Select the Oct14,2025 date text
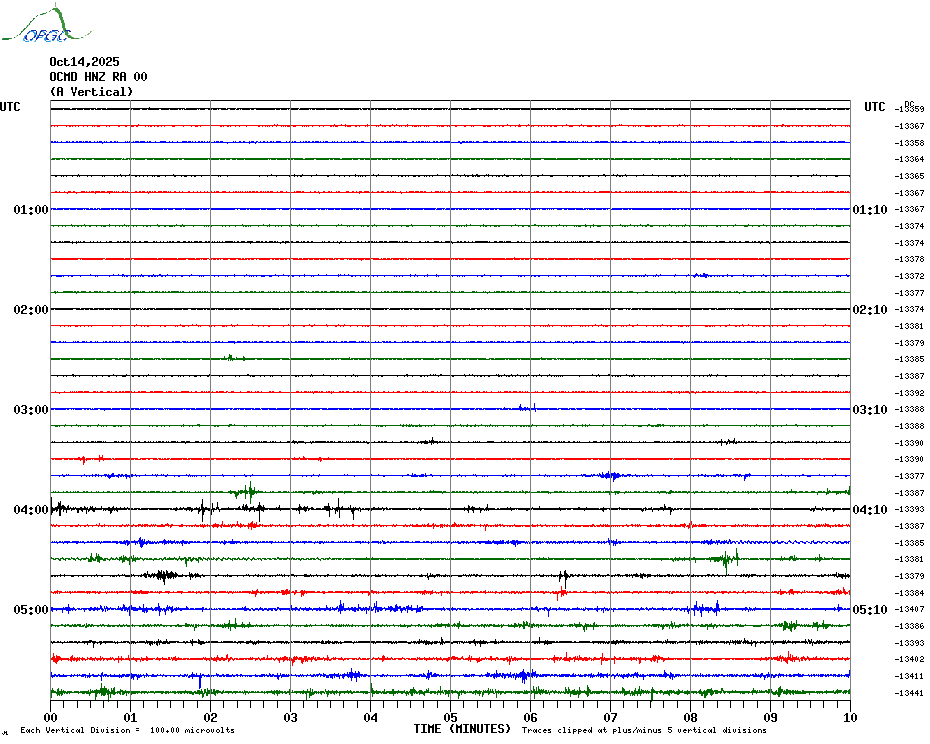930x744 pixels. [x=84, y=62]
